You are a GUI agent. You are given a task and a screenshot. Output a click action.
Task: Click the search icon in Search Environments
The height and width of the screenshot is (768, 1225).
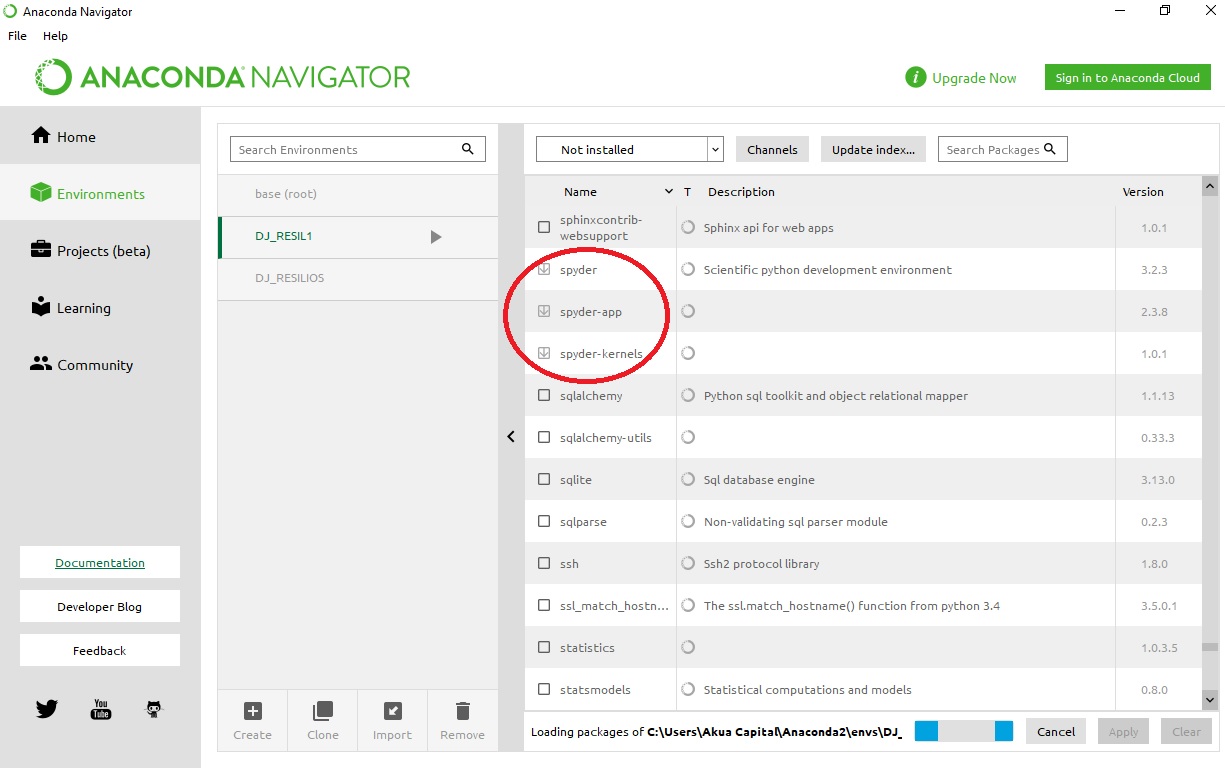click(467, 149)
